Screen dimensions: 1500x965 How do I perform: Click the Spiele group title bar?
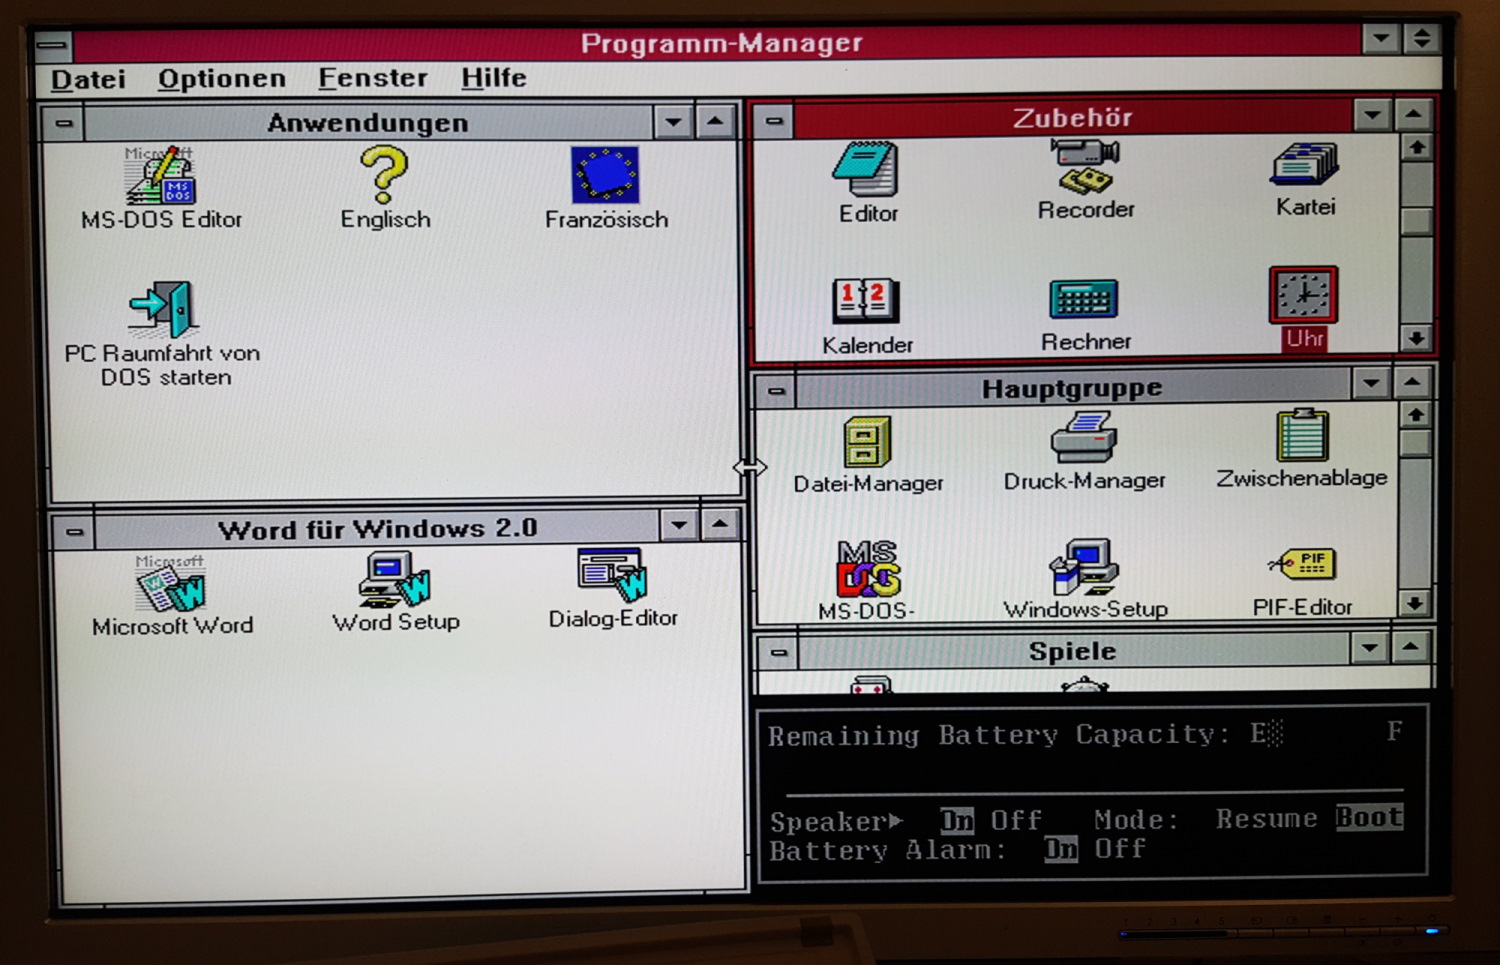pyautogui.click(x=1072, y=651)
